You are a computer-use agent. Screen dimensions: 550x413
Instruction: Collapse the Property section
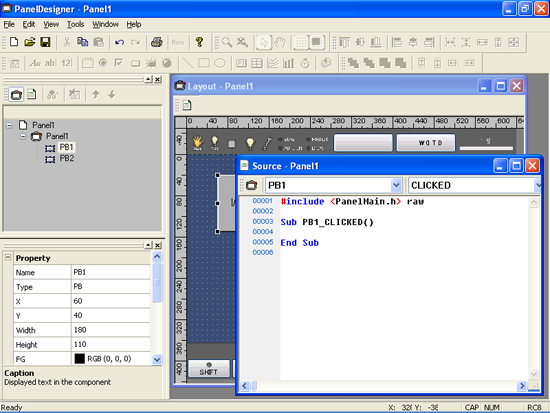(x=8, y=258)
